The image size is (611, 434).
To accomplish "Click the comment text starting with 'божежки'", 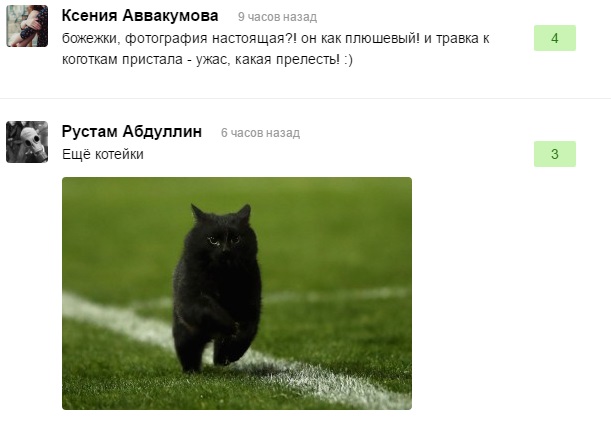I will 275,49.
